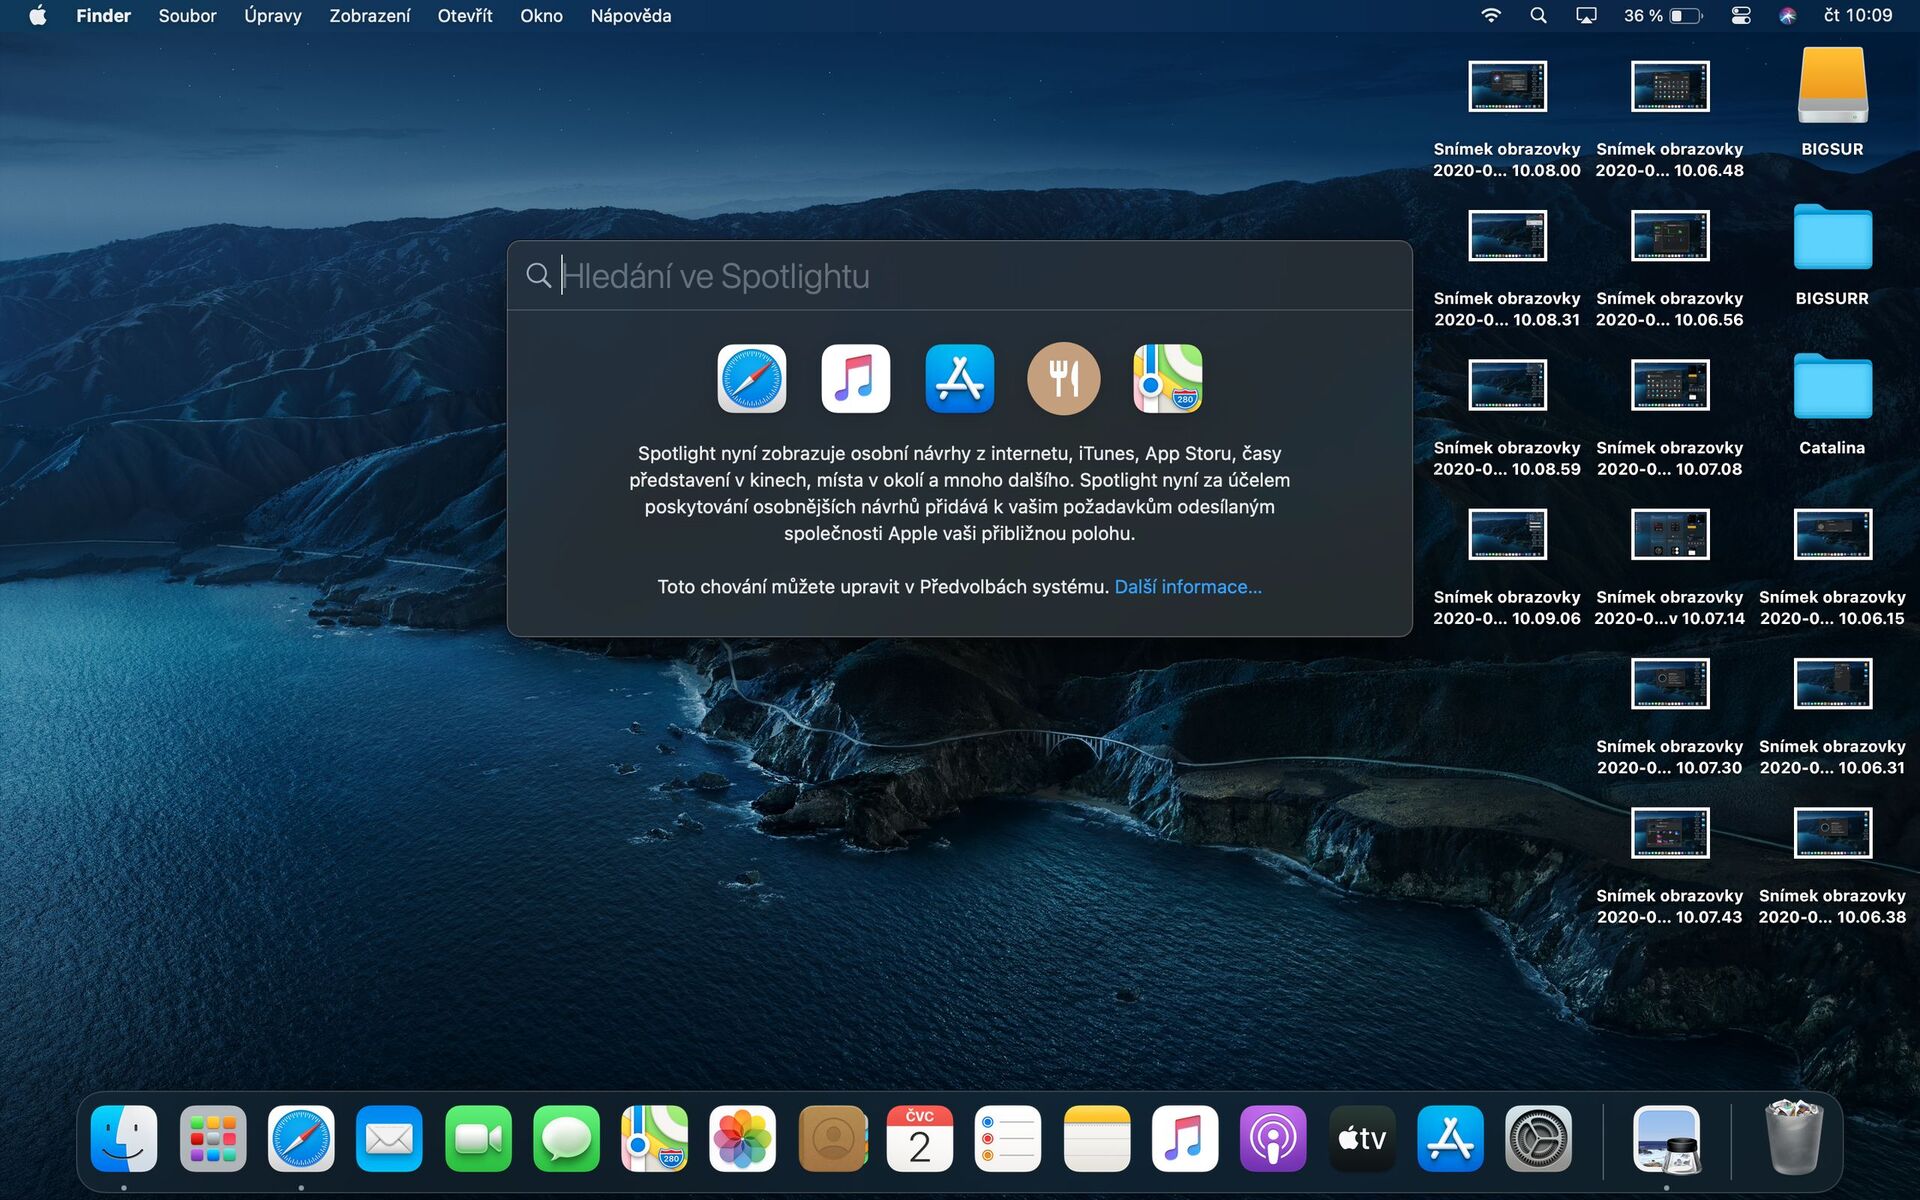
Task: Select the restaurant suggestions icon in Spotlight
Action: (x=1063, y=378)
